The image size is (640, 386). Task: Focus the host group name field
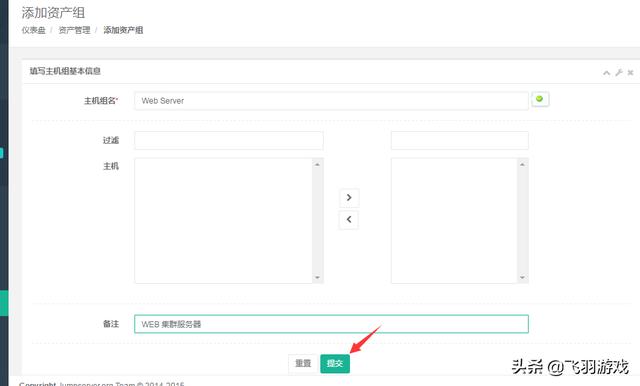pyautogui.click(x=331, y=100)
